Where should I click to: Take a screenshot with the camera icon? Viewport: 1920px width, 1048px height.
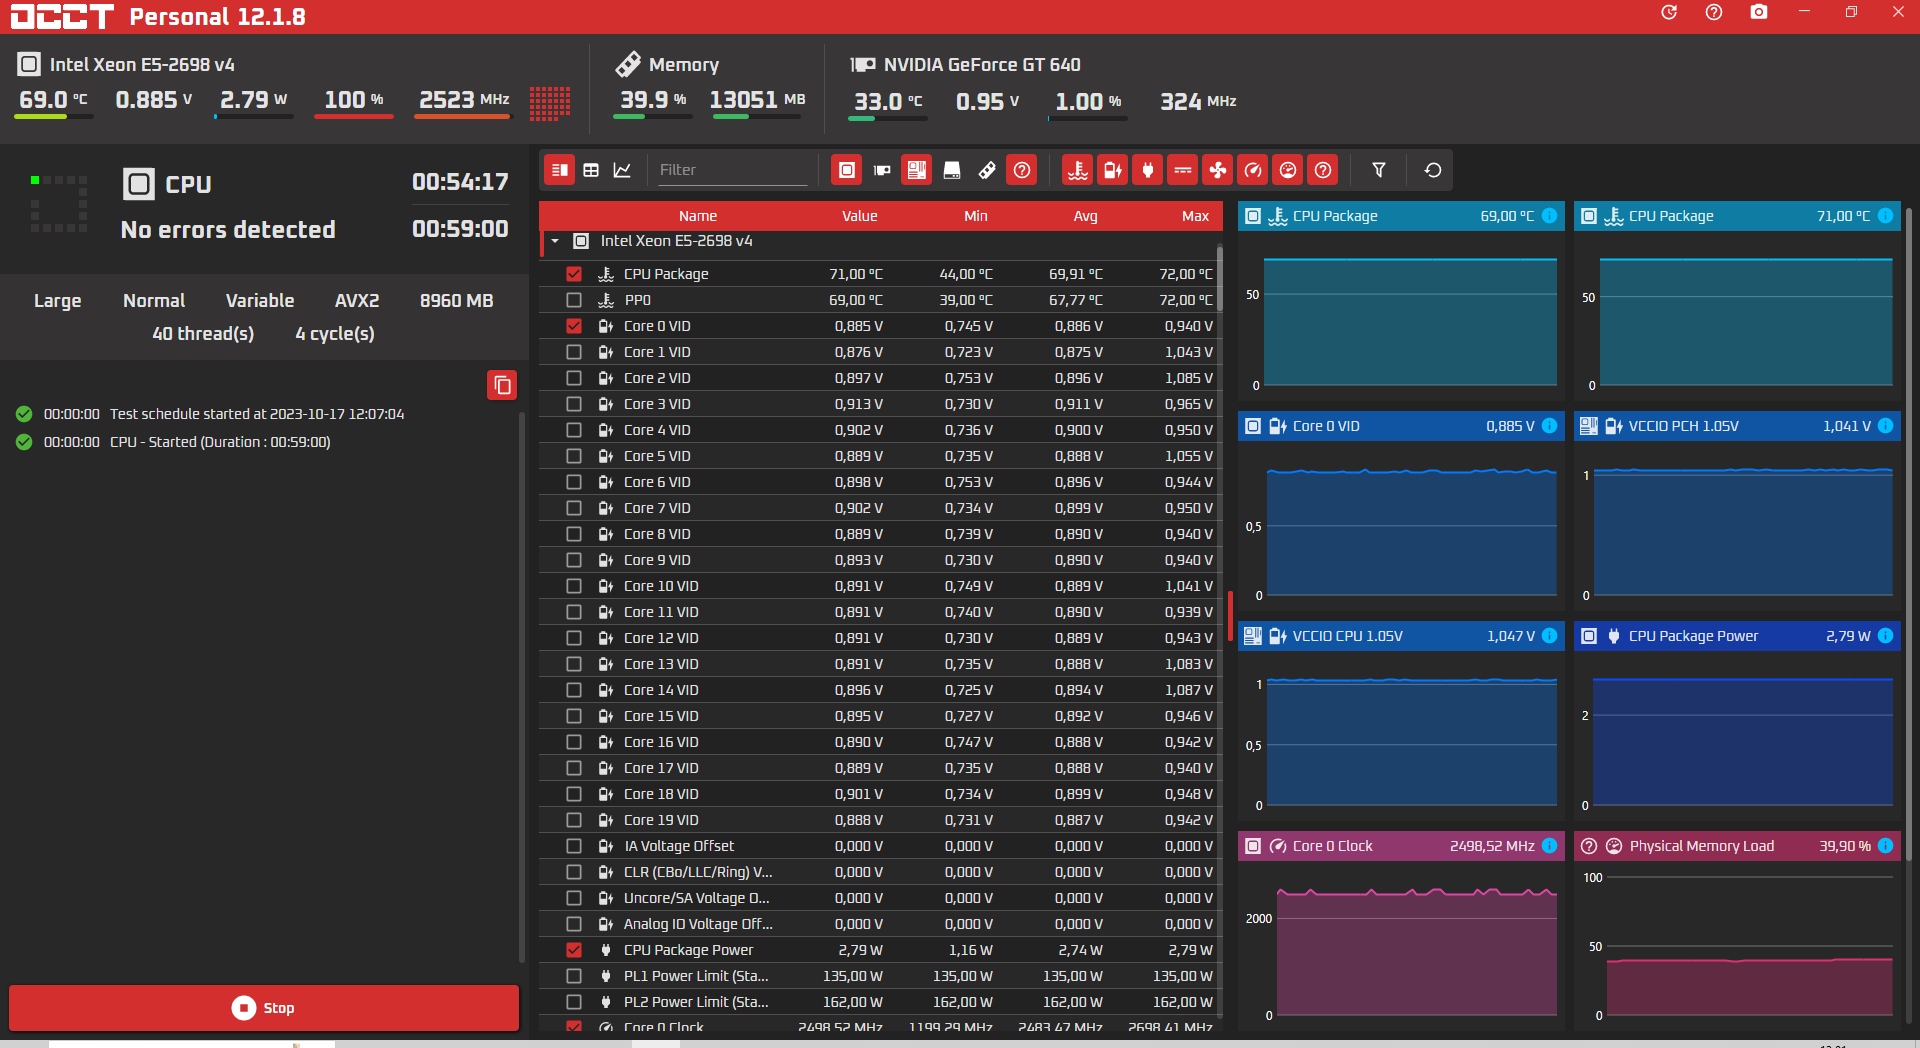click(x=1759, y=12)
